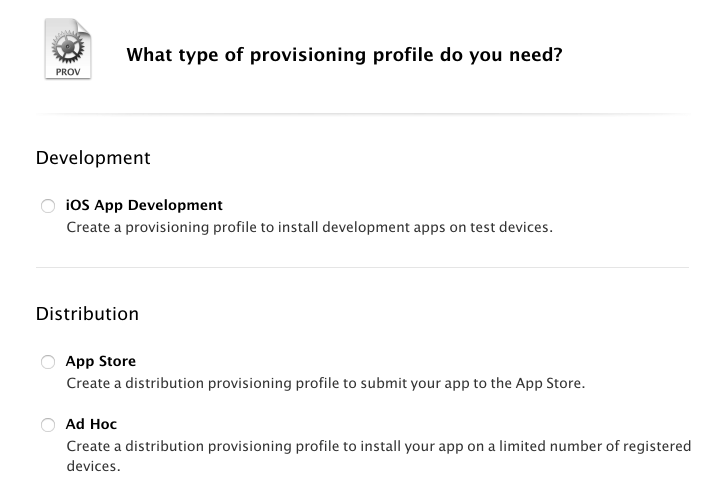The width and height of the screenshot is (702, 498).
Task: Click the provisioning profile question heading
Action: coord(344,54)
